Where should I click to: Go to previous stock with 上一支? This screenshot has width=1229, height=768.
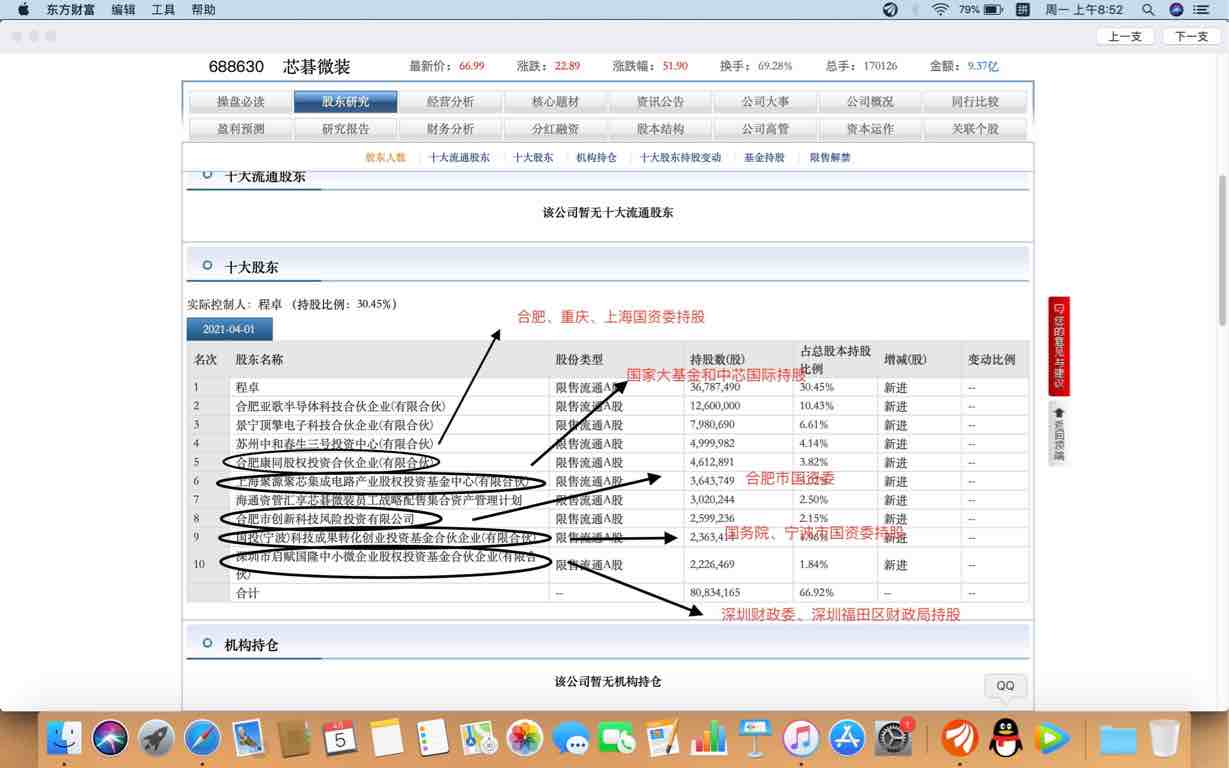click(x=1125, y=36)
